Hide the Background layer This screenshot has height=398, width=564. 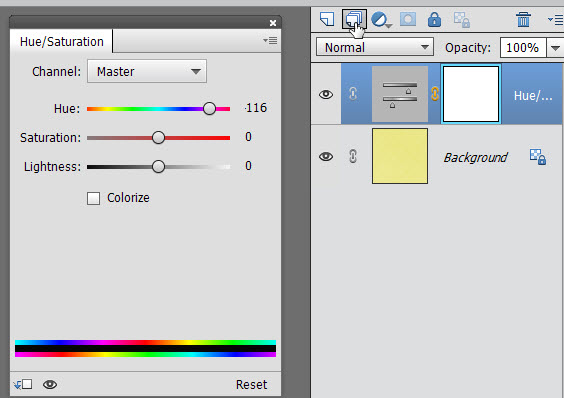click(x=326, y=157)
